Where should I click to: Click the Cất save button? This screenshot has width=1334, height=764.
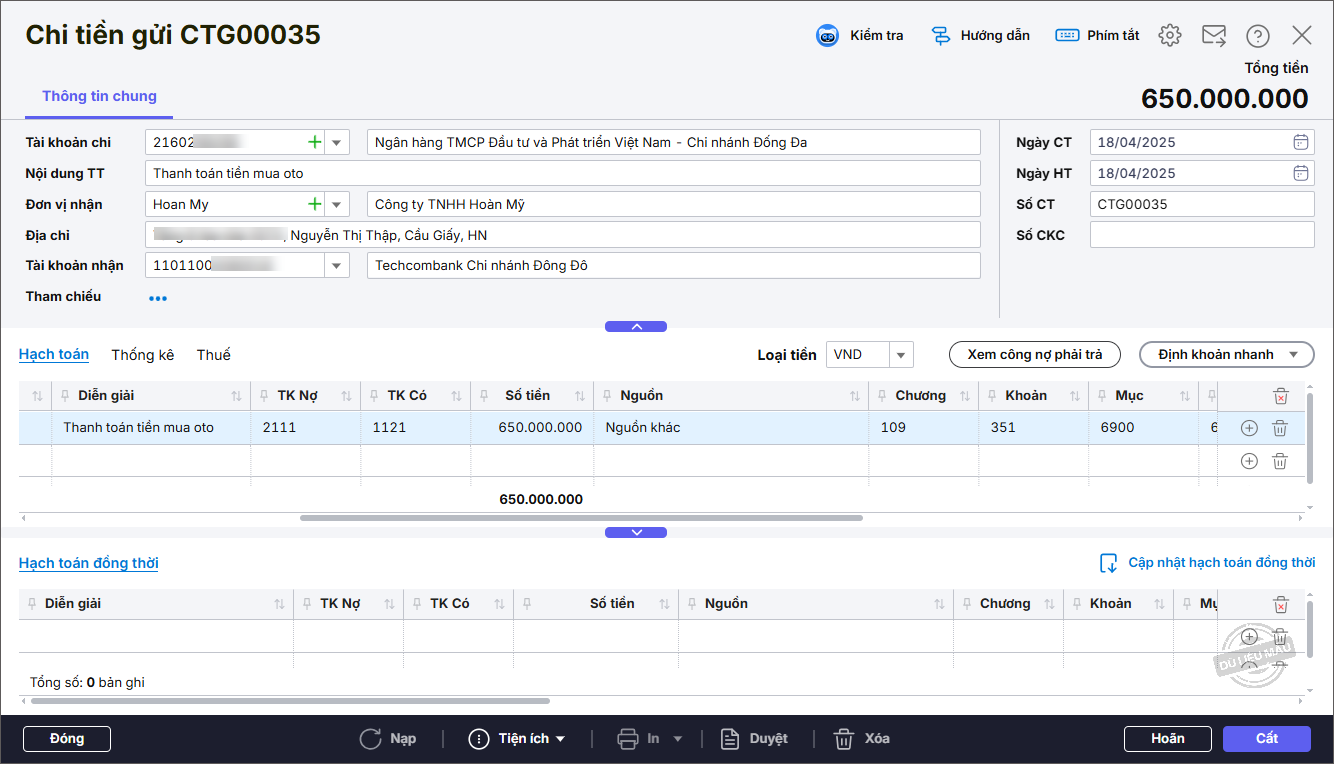(1266, 739)
